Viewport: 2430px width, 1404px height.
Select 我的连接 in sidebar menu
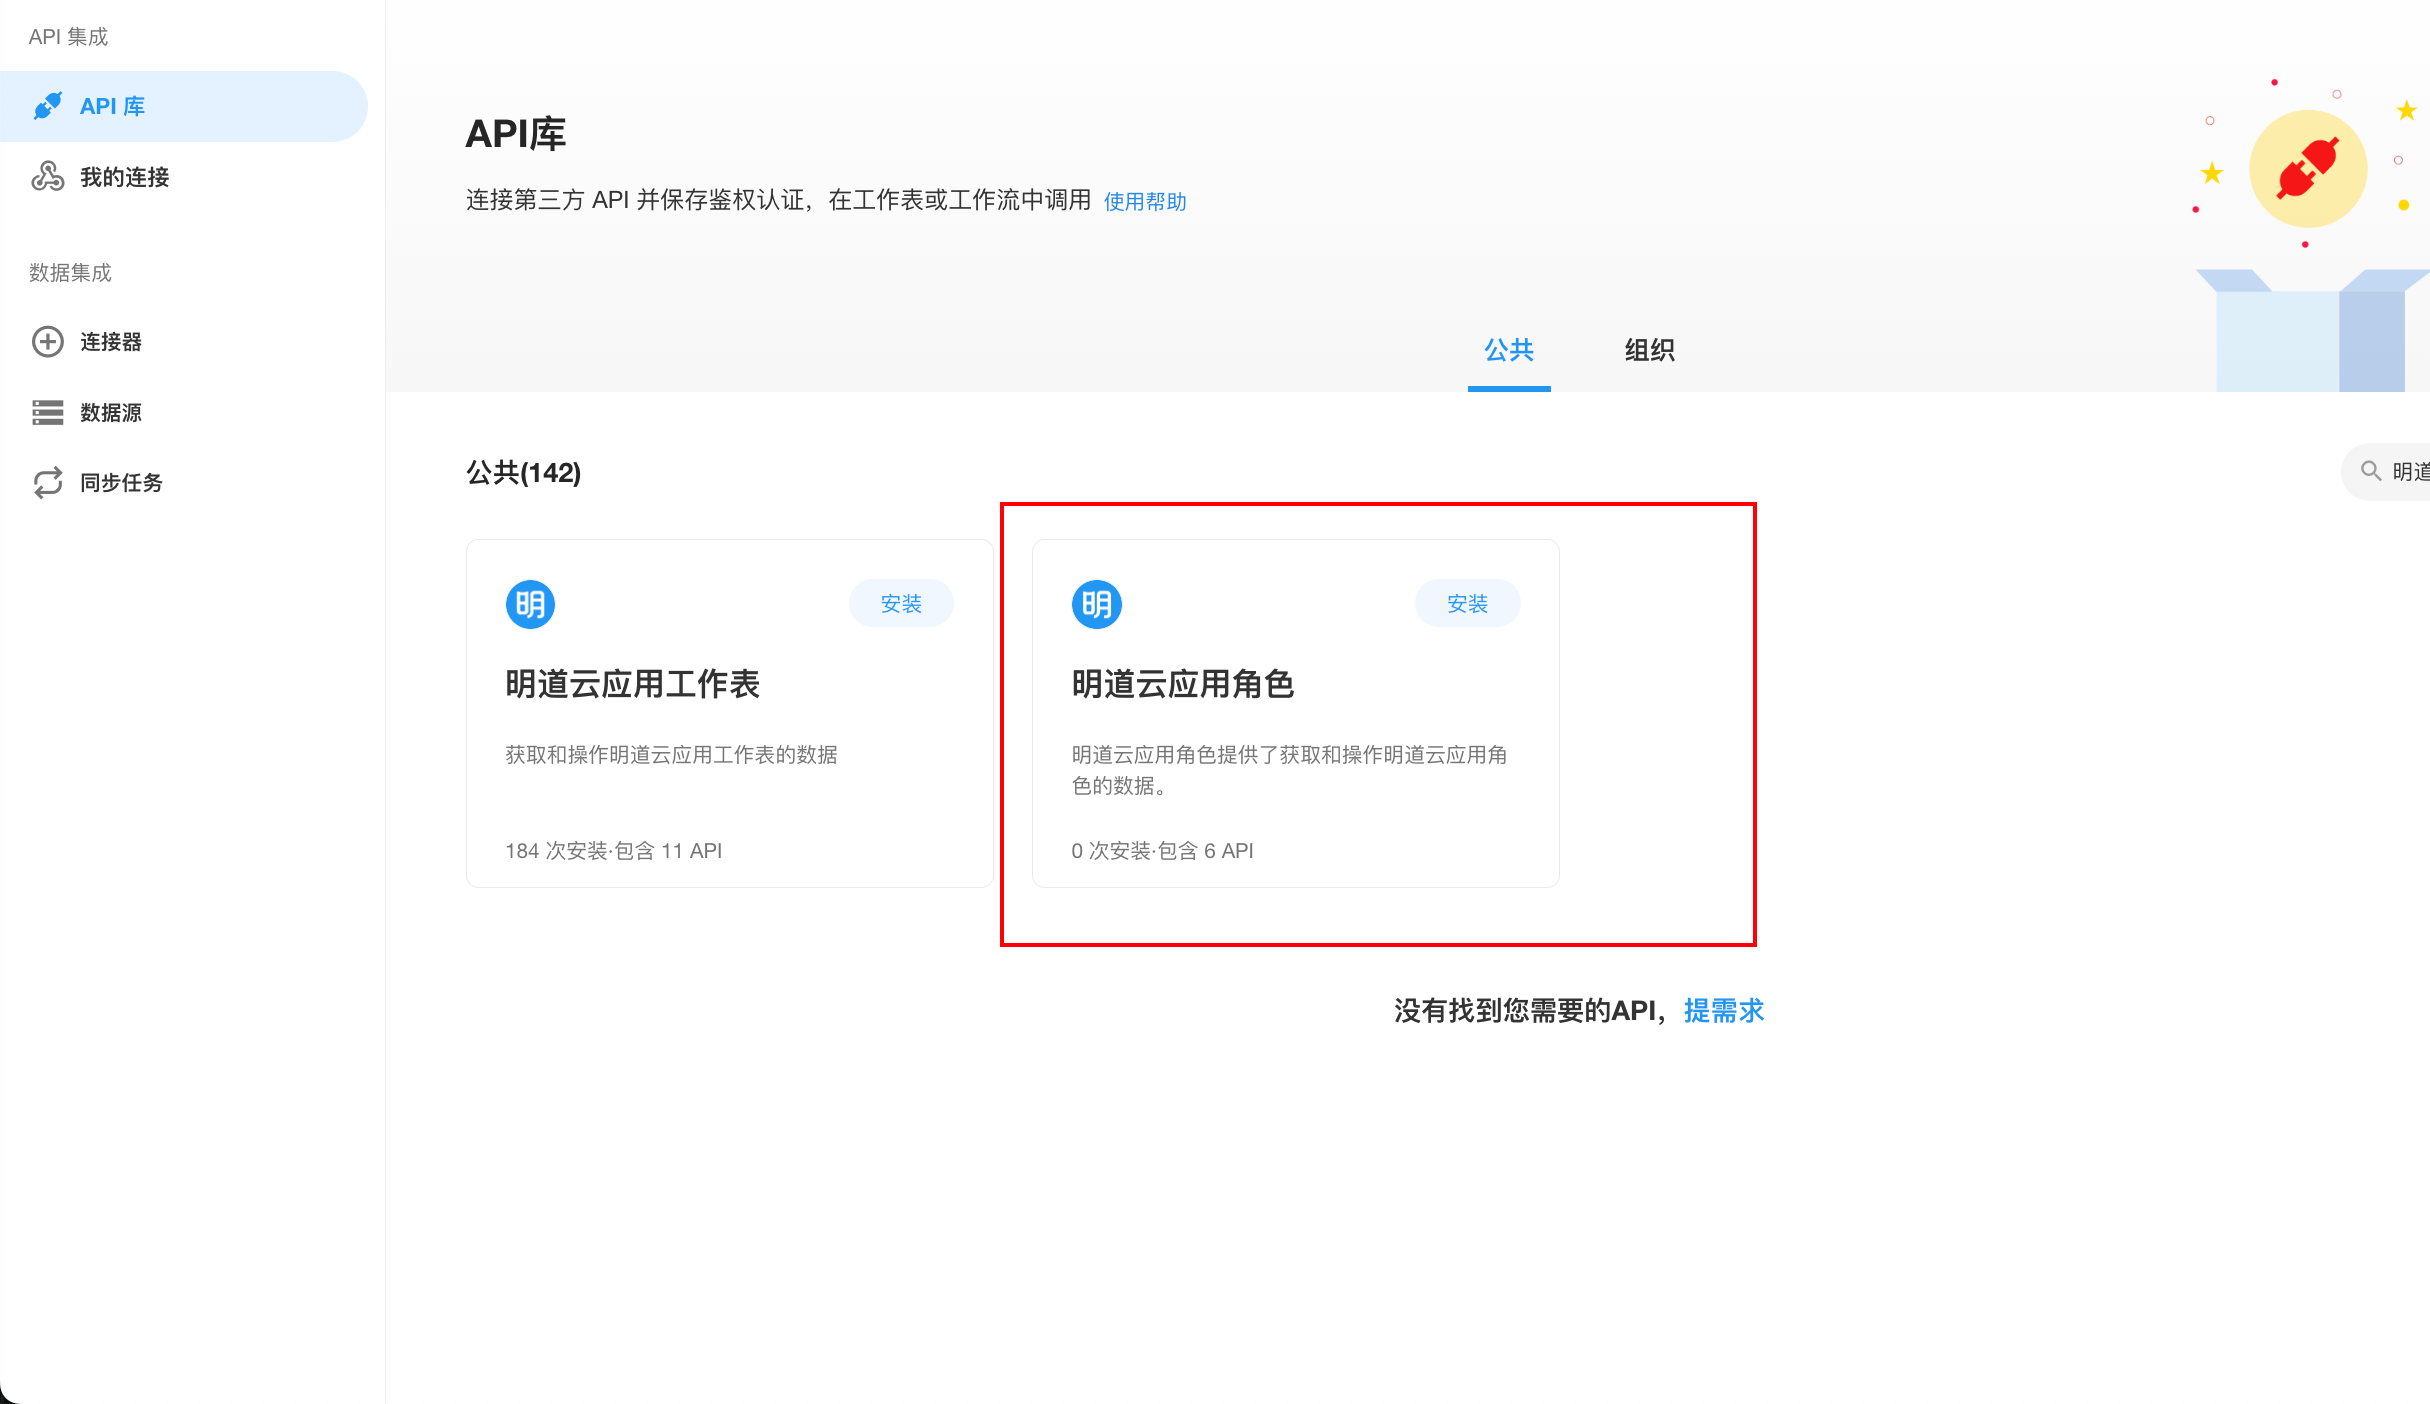[x=124, y=177]
